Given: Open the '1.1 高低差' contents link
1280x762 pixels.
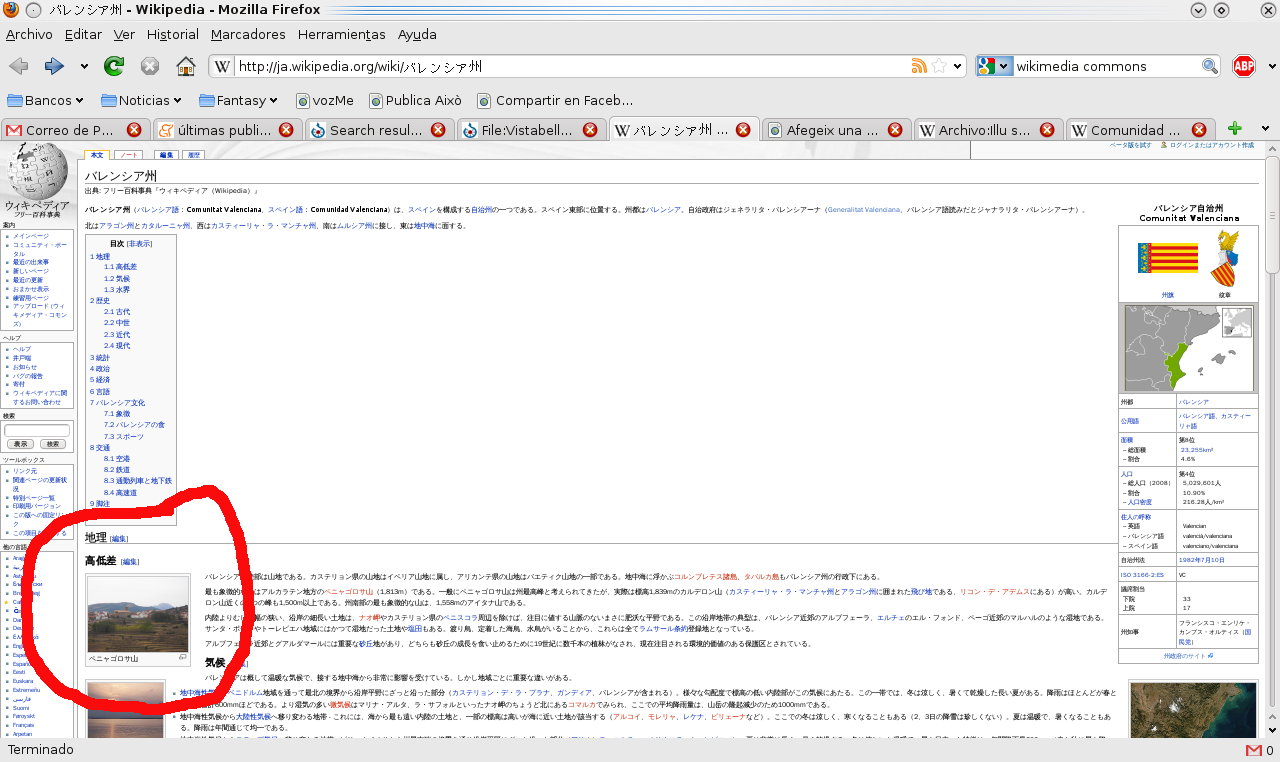Looking at the screenshot, I should (x=120, y=267).
